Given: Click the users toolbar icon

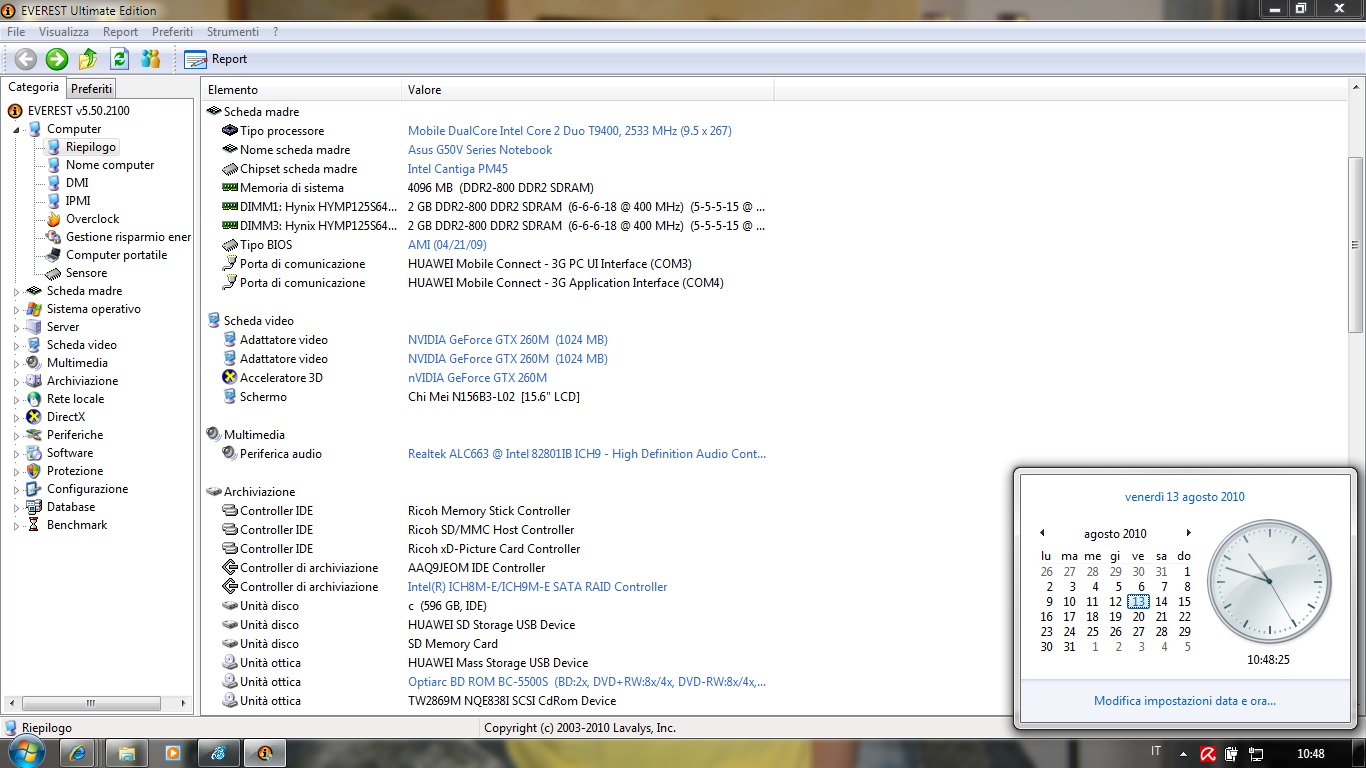Looking at the screenshot, I should [151, 59].
